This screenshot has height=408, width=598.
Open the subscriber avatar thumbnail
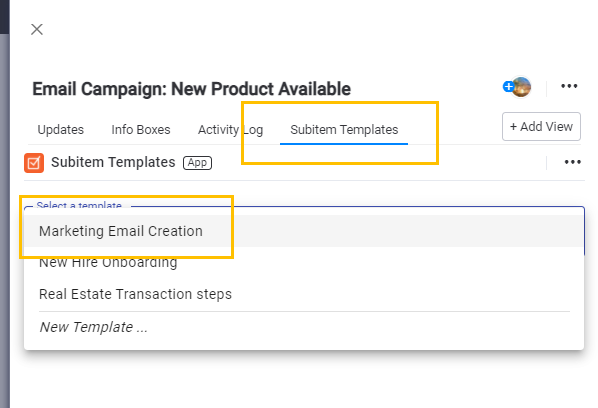click(x=522, y=87)
